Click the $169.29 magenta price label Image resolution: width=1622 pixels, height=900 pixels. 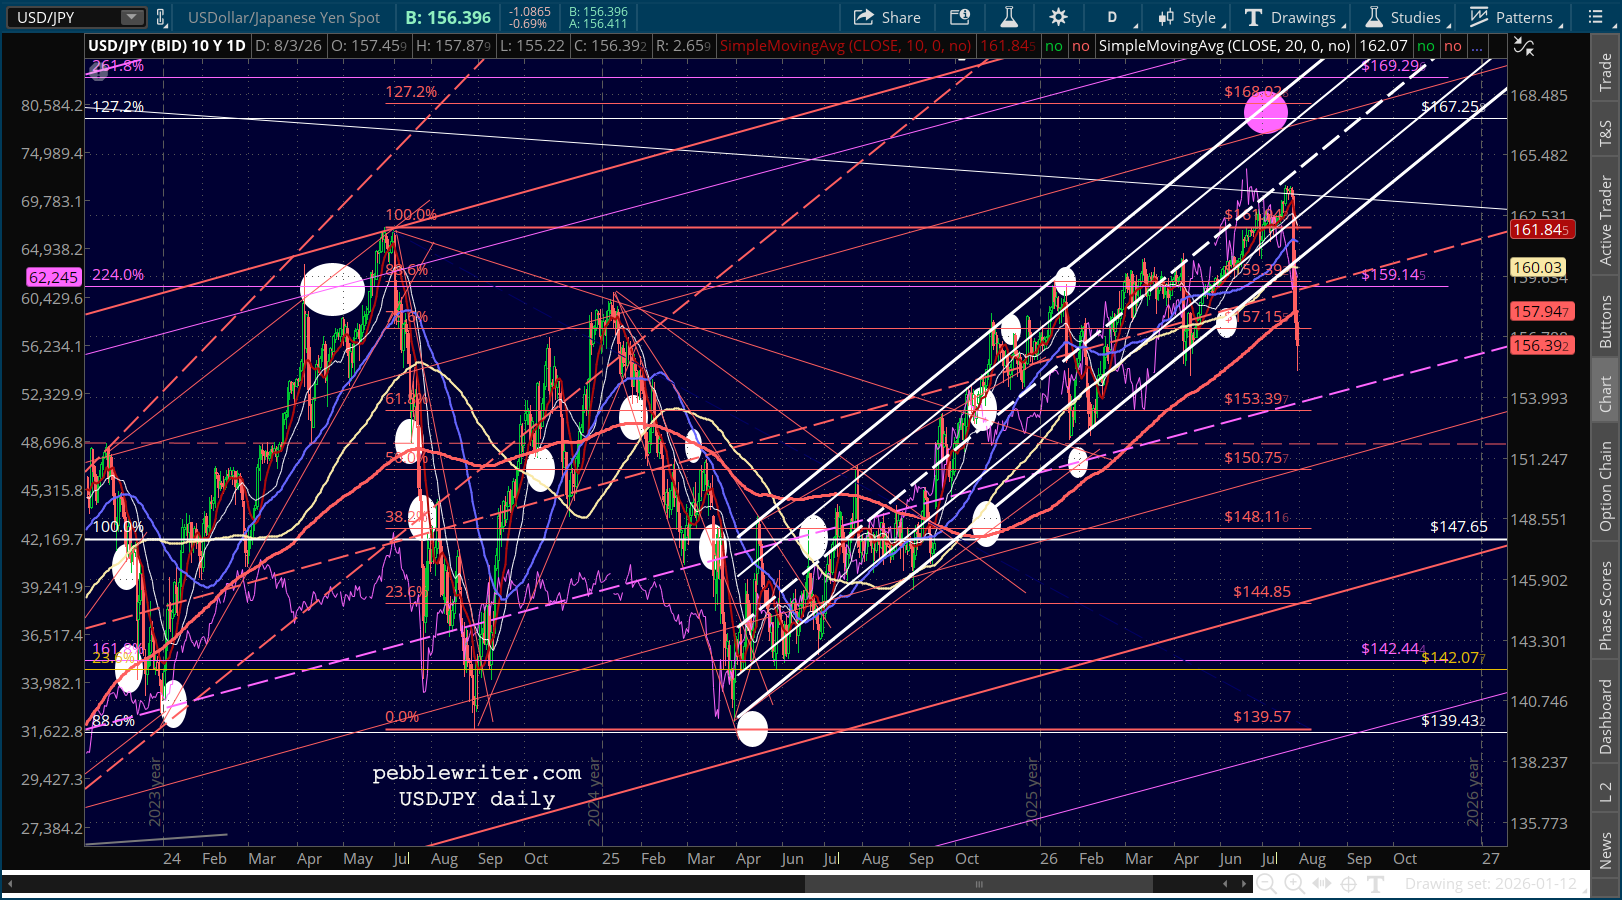tap(1391, 66)
